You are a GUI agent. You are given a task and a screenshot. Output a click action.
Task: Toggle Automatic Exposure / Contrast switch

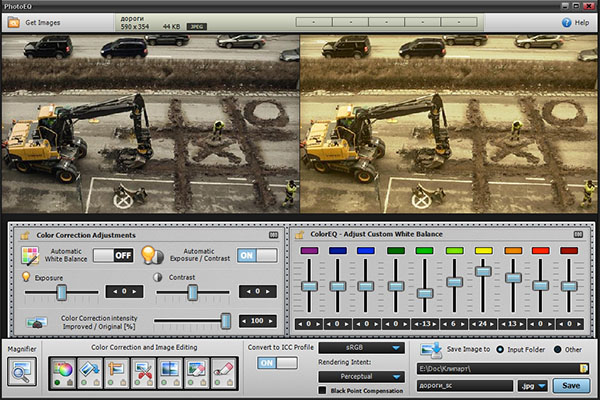259,255
